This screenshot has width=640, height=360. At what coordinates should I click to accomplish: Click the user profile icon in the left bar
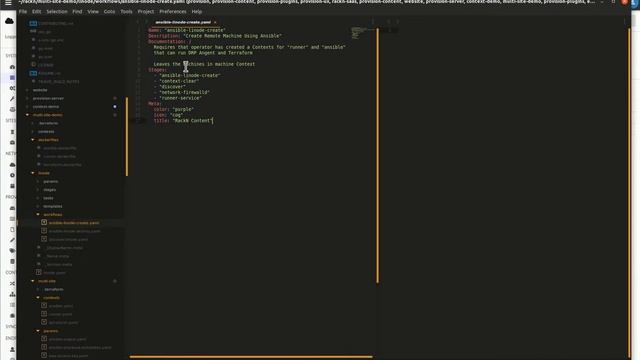[x=12, y=349]
